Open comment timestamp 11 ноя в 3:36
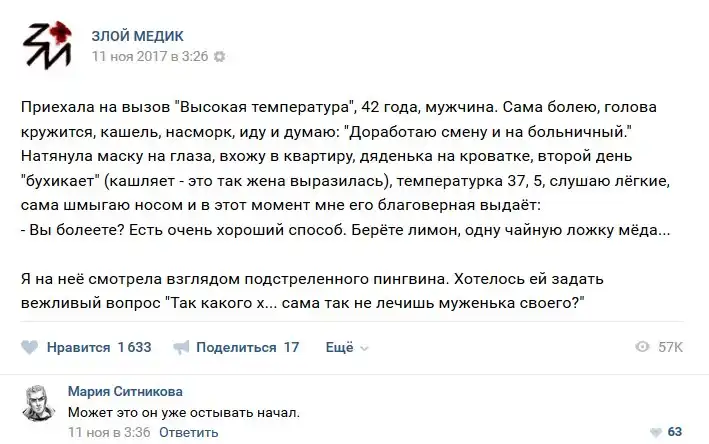Viewport: 709px width, 444px height. 109,432
